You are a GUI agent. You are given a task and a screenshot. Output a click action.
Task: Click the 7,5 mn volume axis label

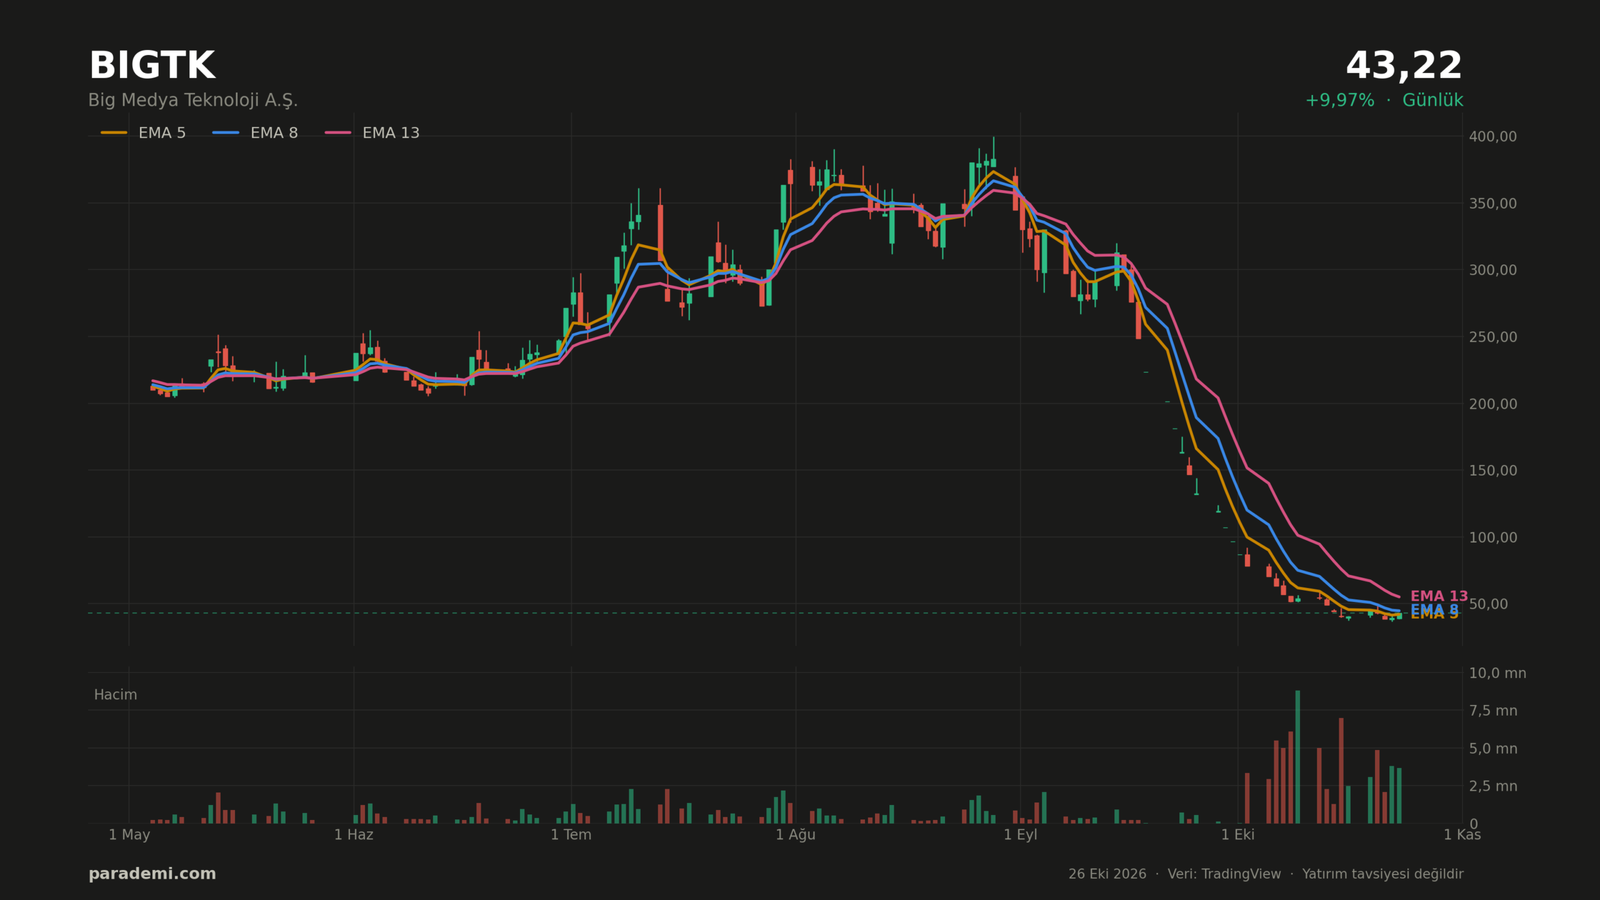[1493, 711]
